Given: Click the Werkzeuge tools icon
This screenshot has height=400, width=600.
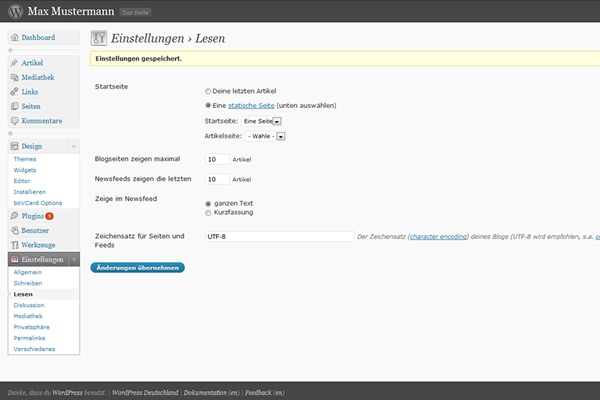Looking at the screenshot, I should (x=14, y=245).
